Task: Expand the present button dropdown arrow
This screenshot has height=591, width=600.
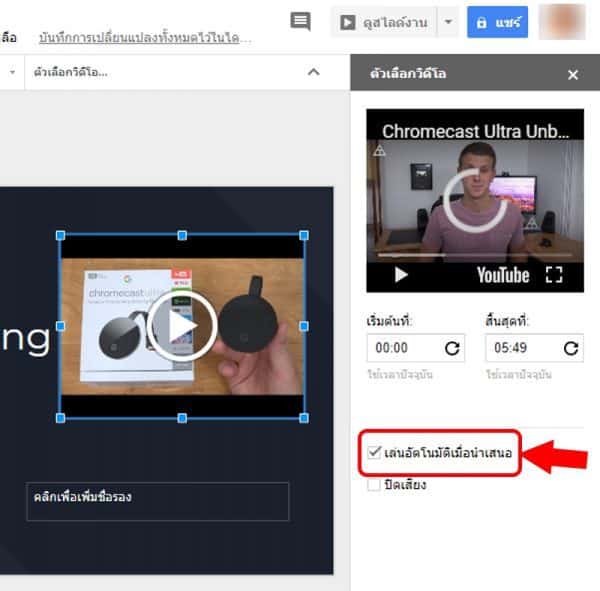Action: click(449, 22)
